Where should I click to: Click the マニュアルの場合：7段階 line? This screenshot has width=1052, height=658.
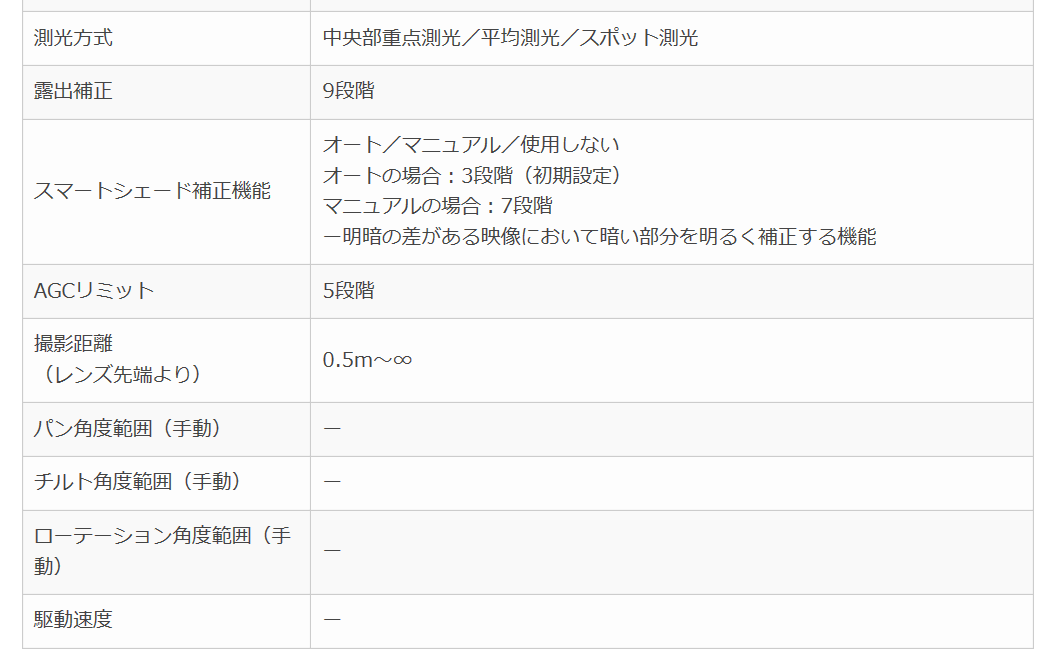(x=437, y=206)
